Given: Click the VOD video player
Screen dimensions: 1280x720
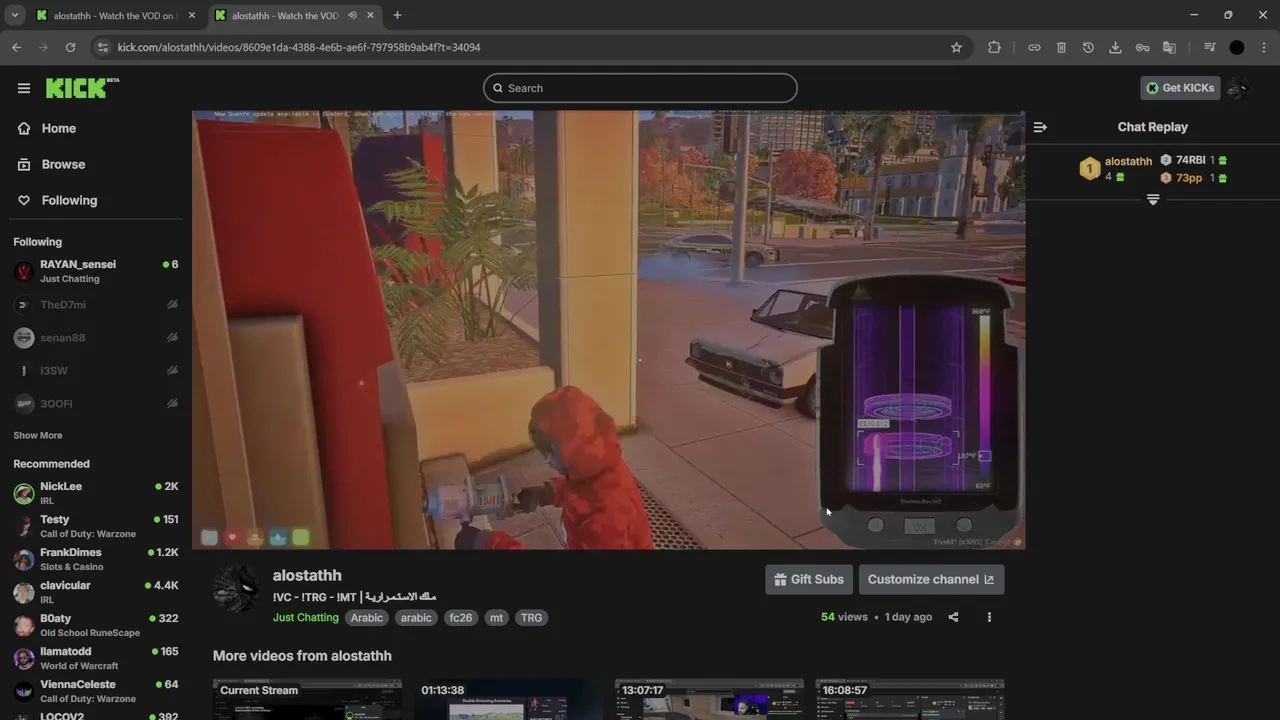Looking at the screenshot, I should [x=608, y=330].
